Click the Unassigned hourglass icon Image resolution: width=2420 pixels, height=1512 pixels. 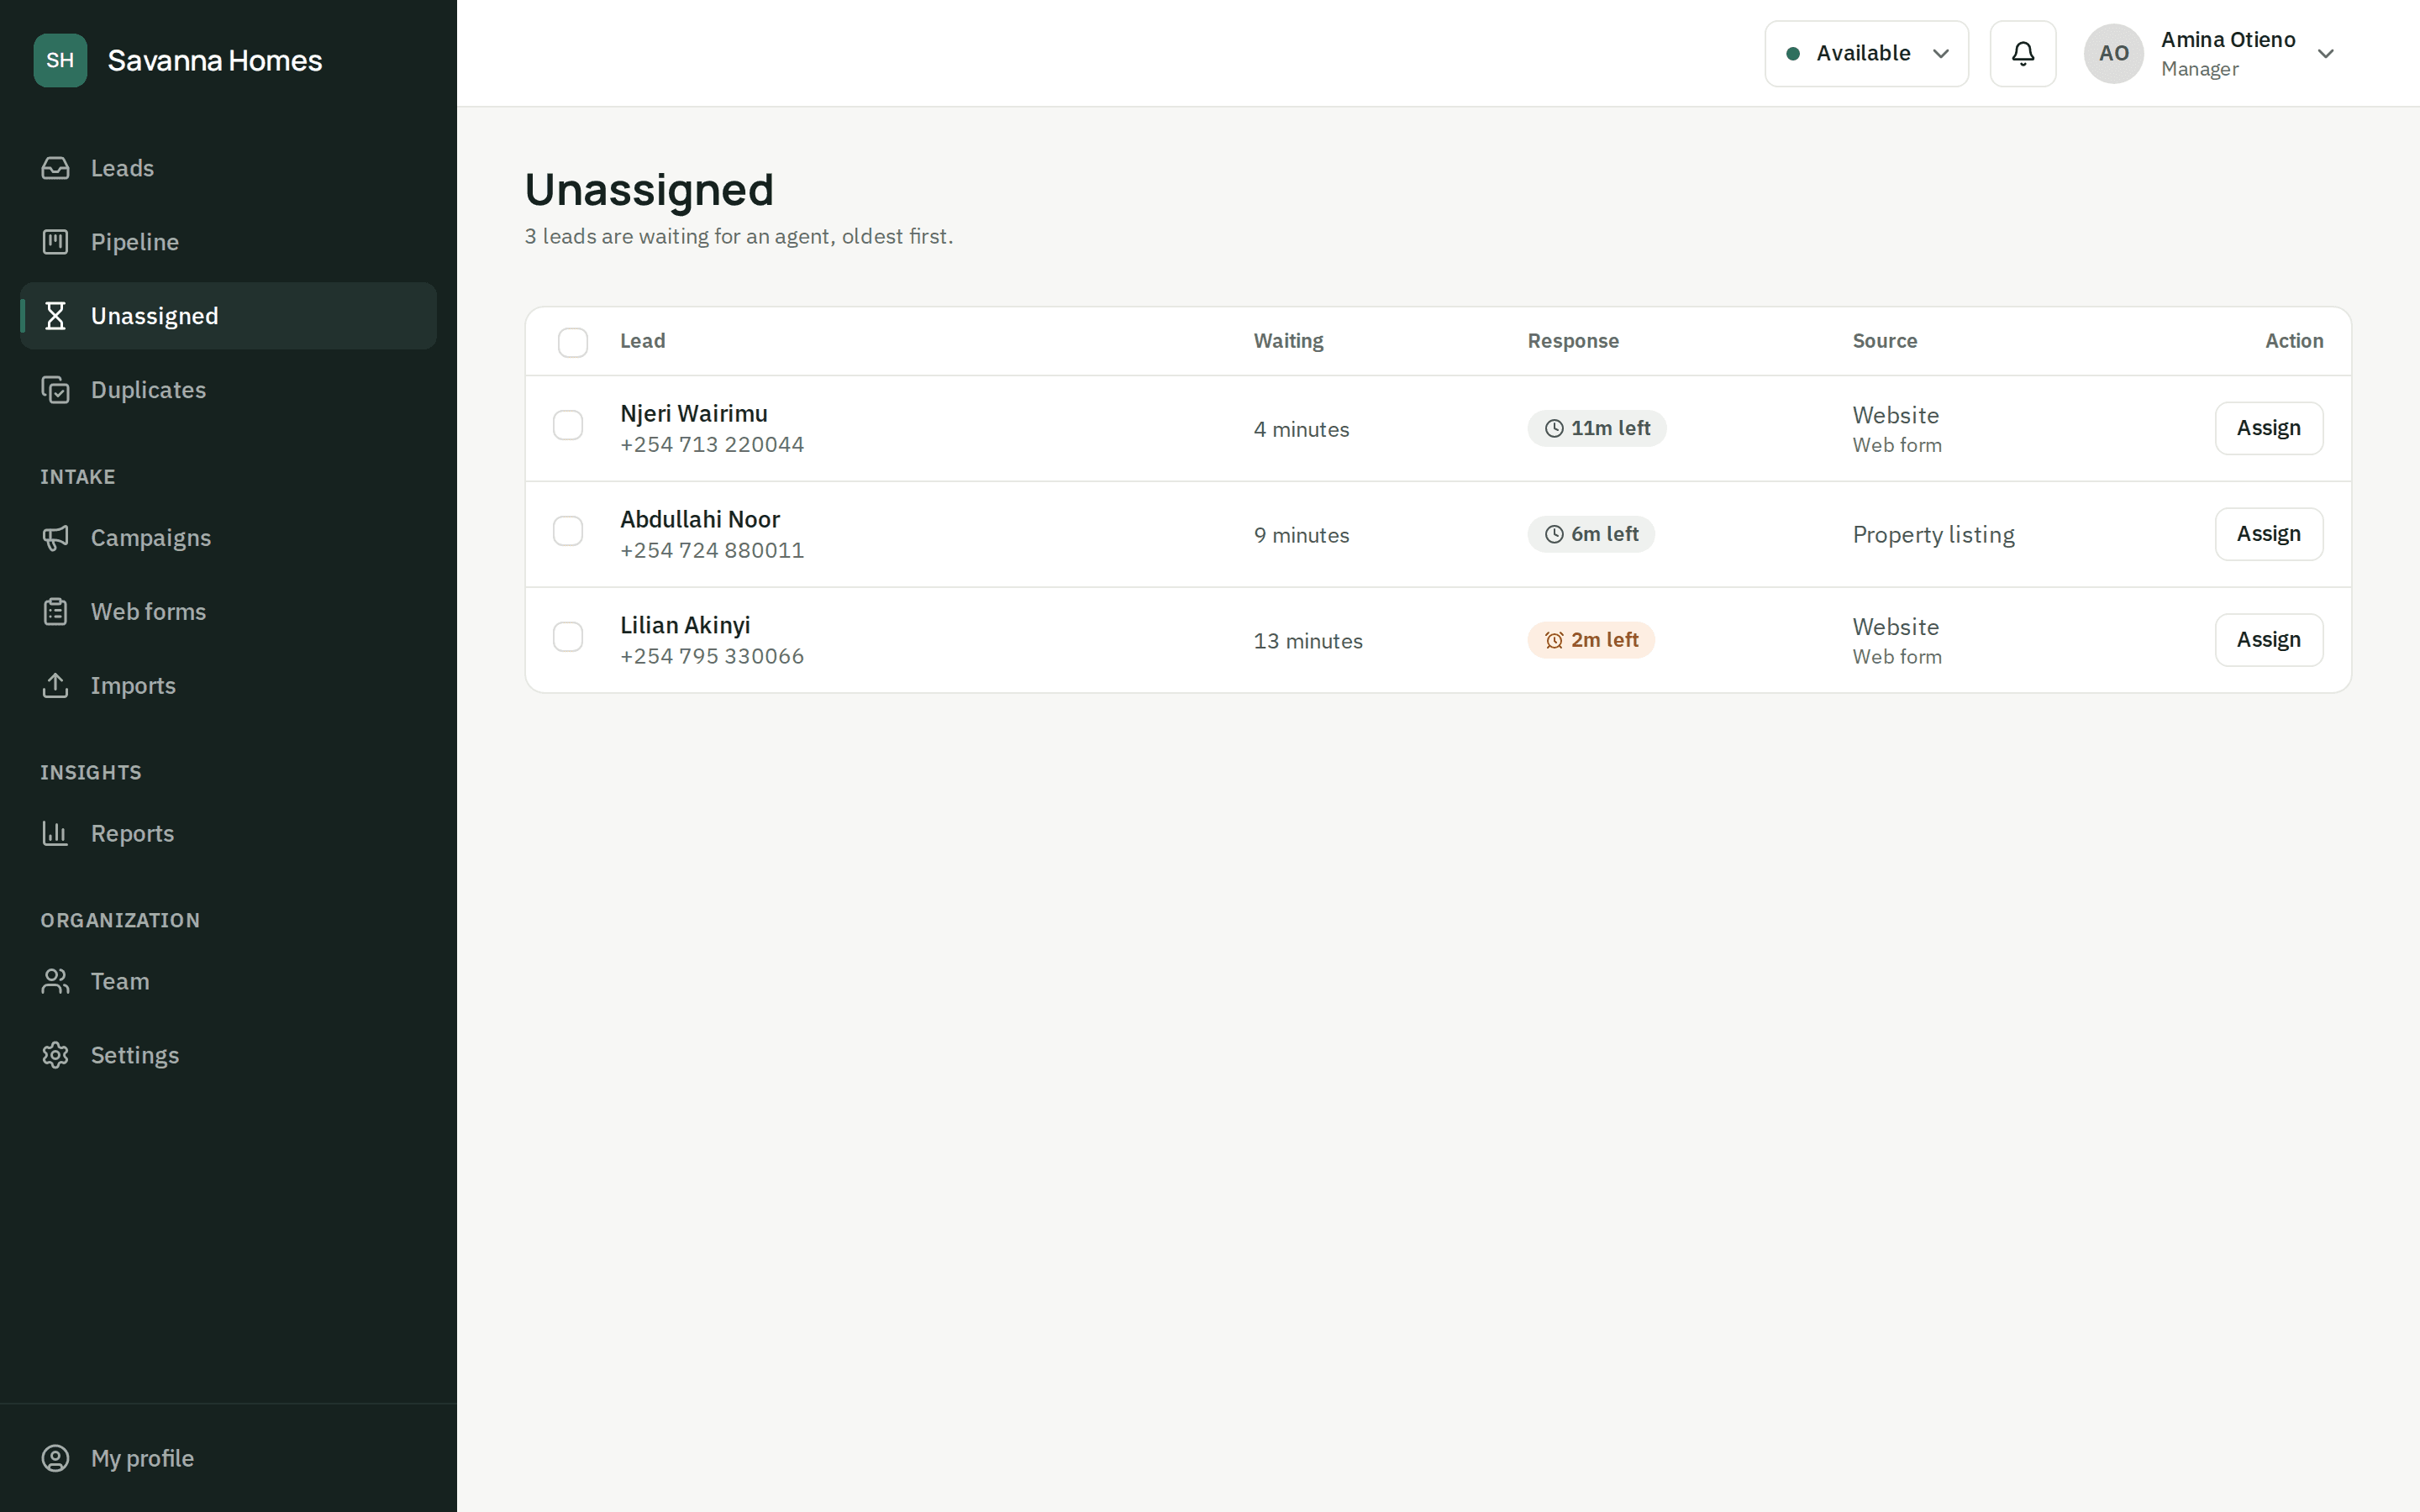click(56, 316)
